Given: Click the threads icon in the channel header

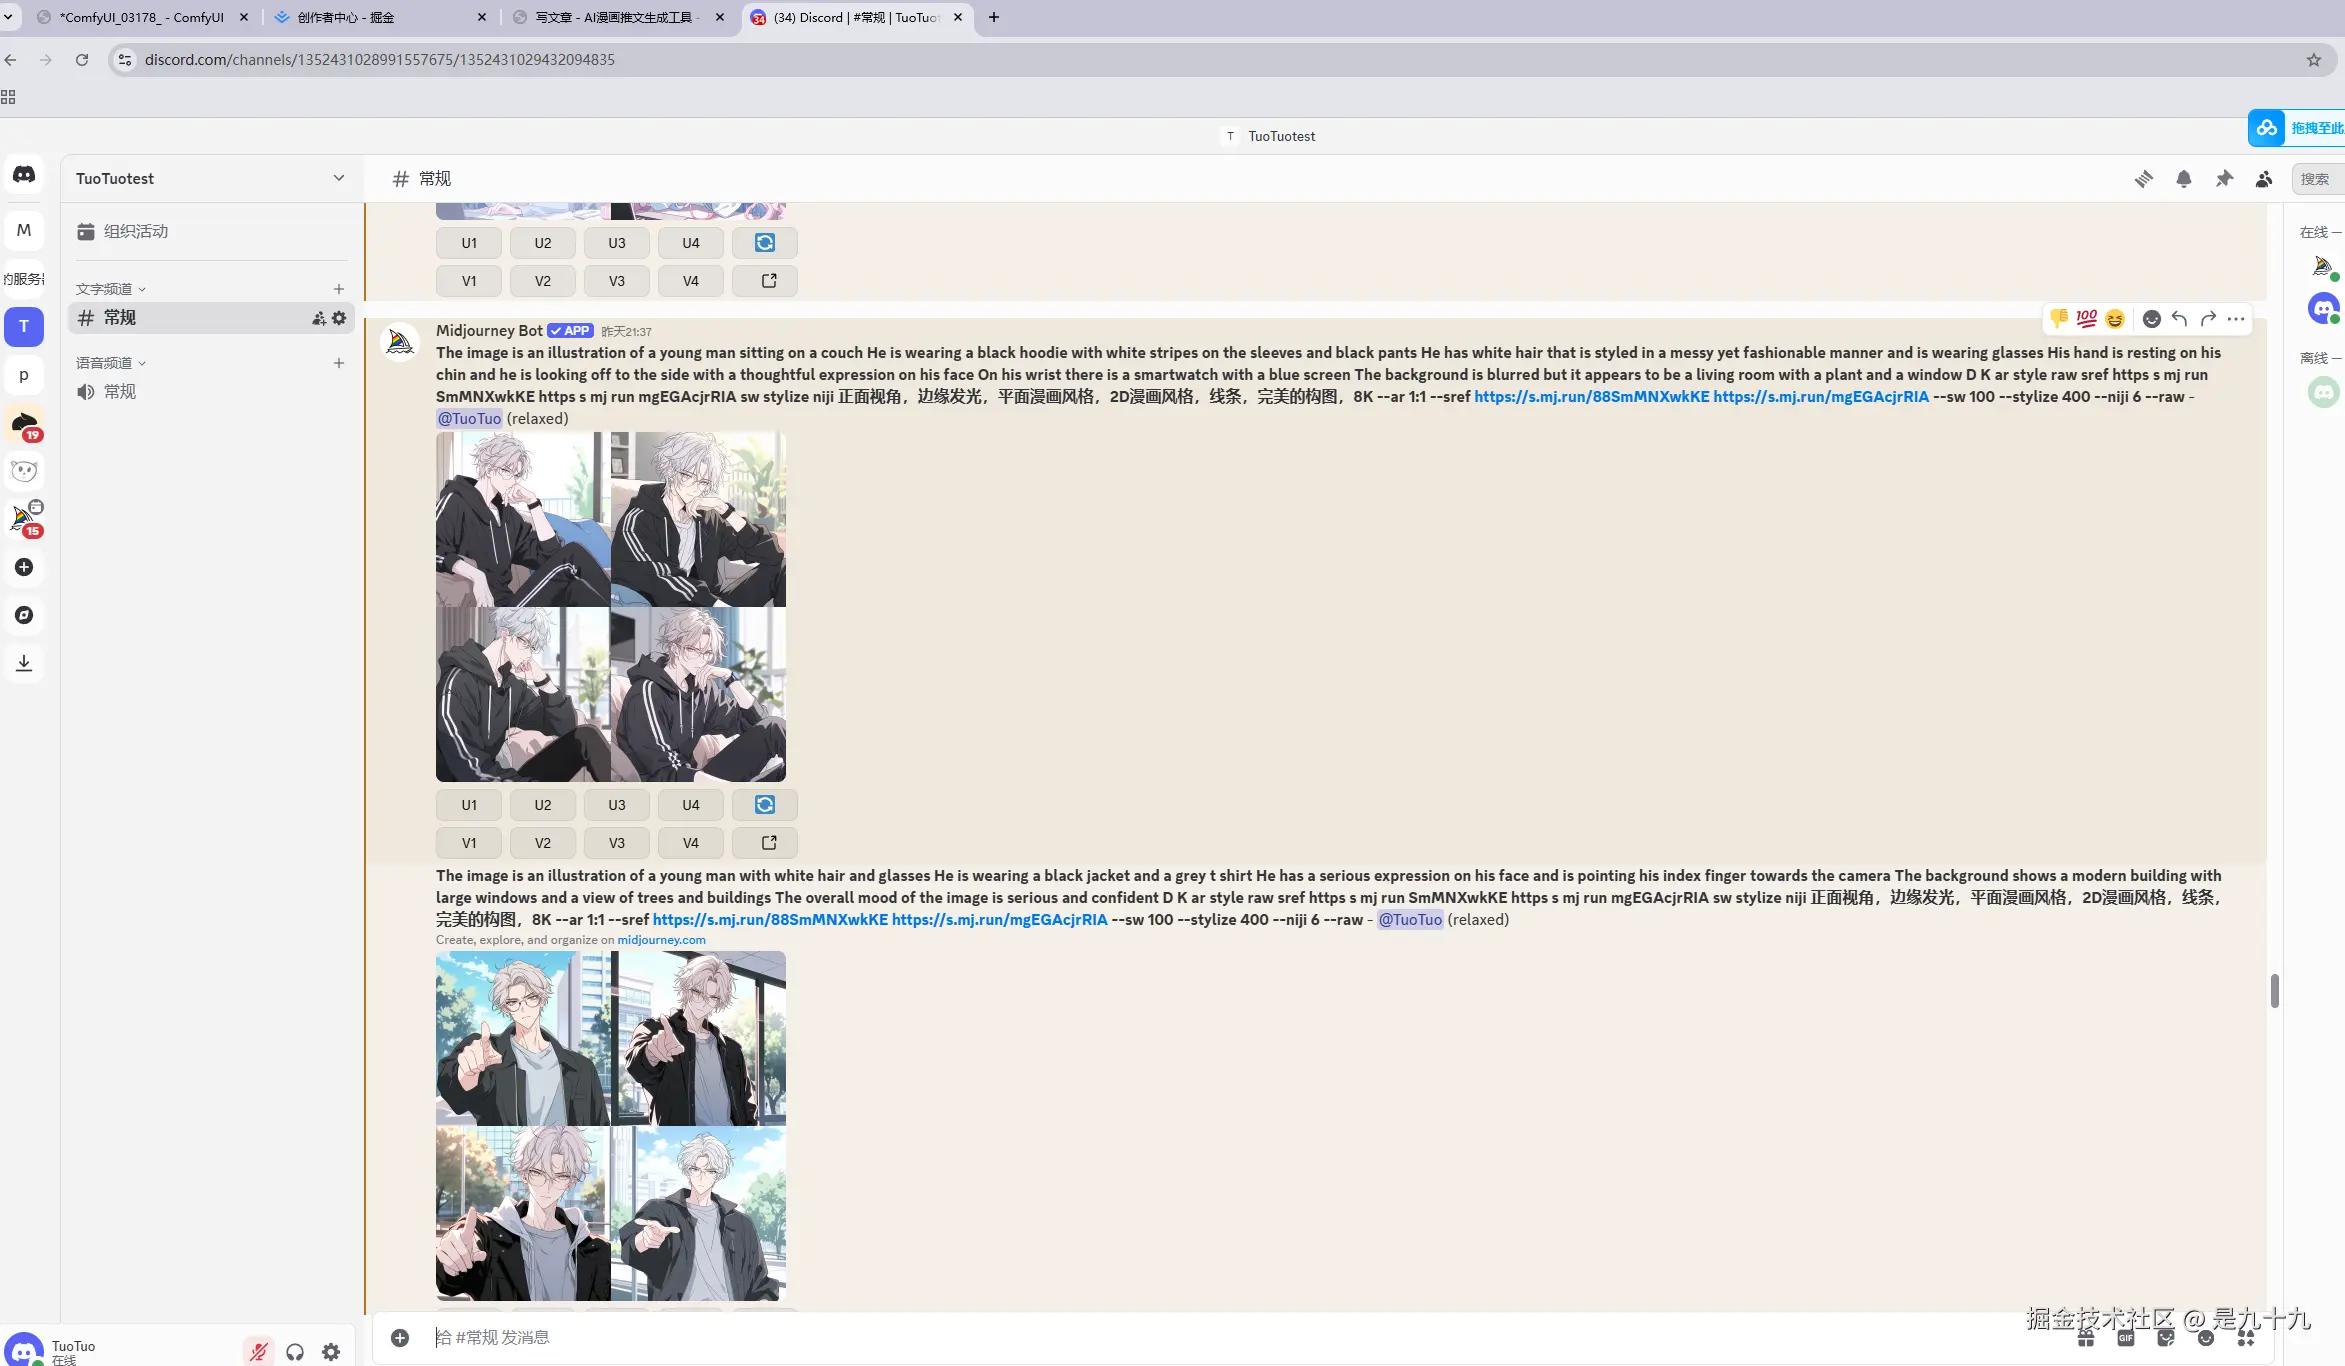Looking at the screenshot, I should (2144, 179).
